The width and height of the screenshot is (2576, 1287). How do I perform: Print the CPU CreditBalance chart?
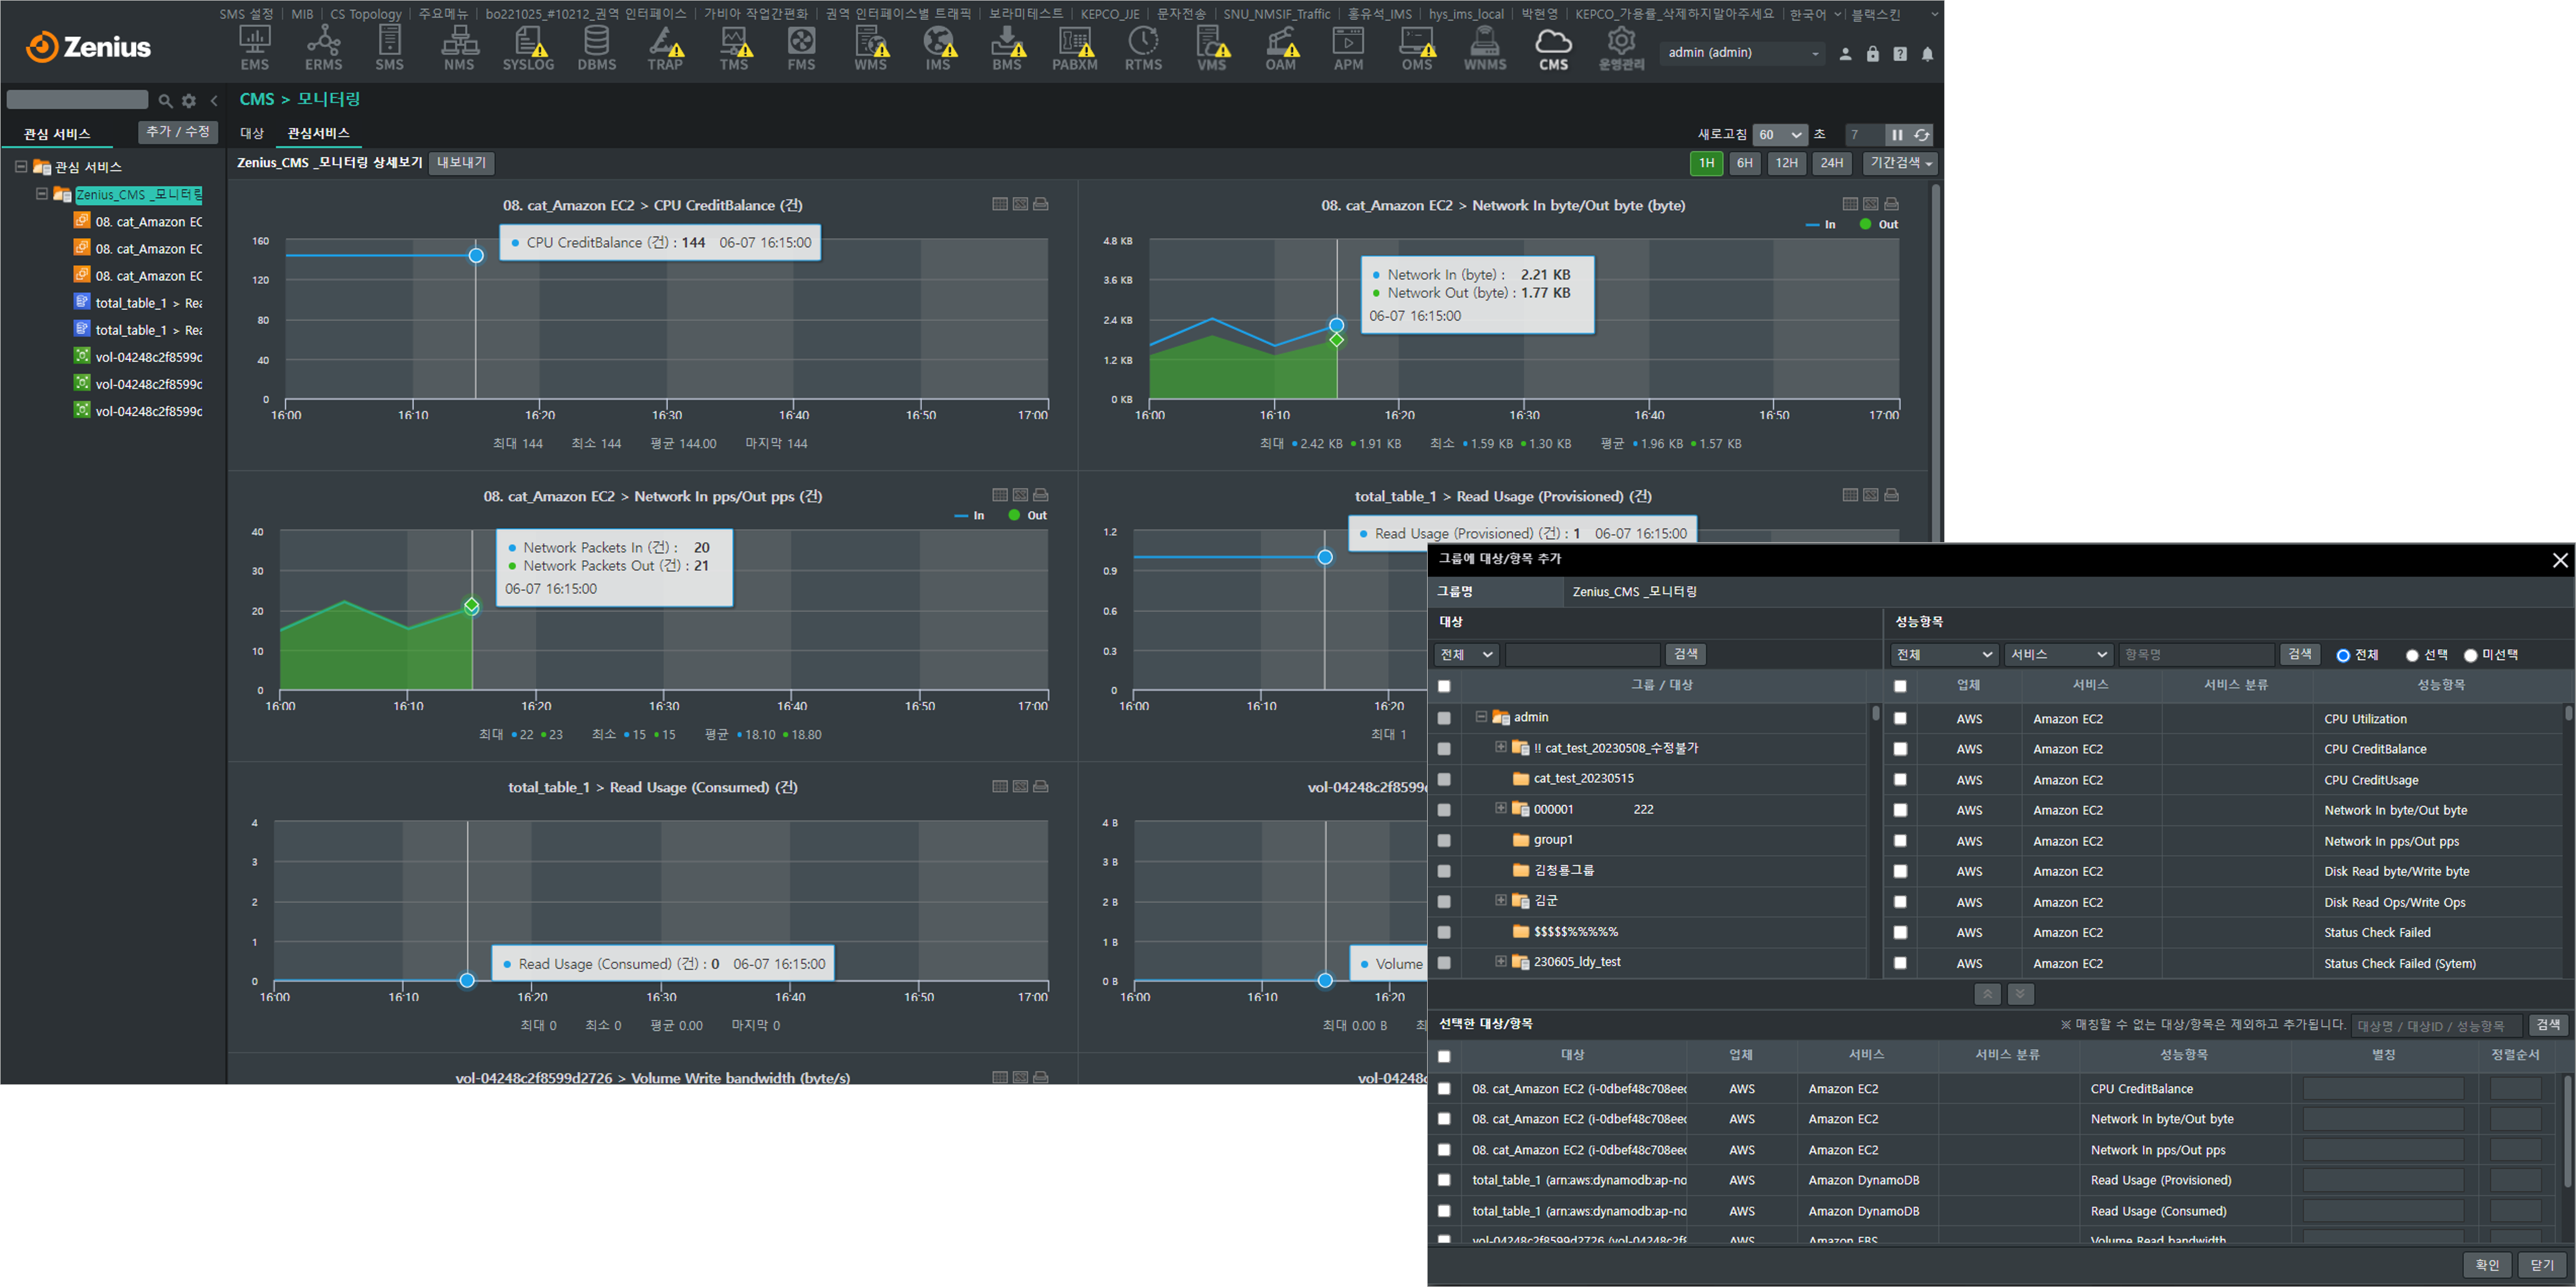1041,204
